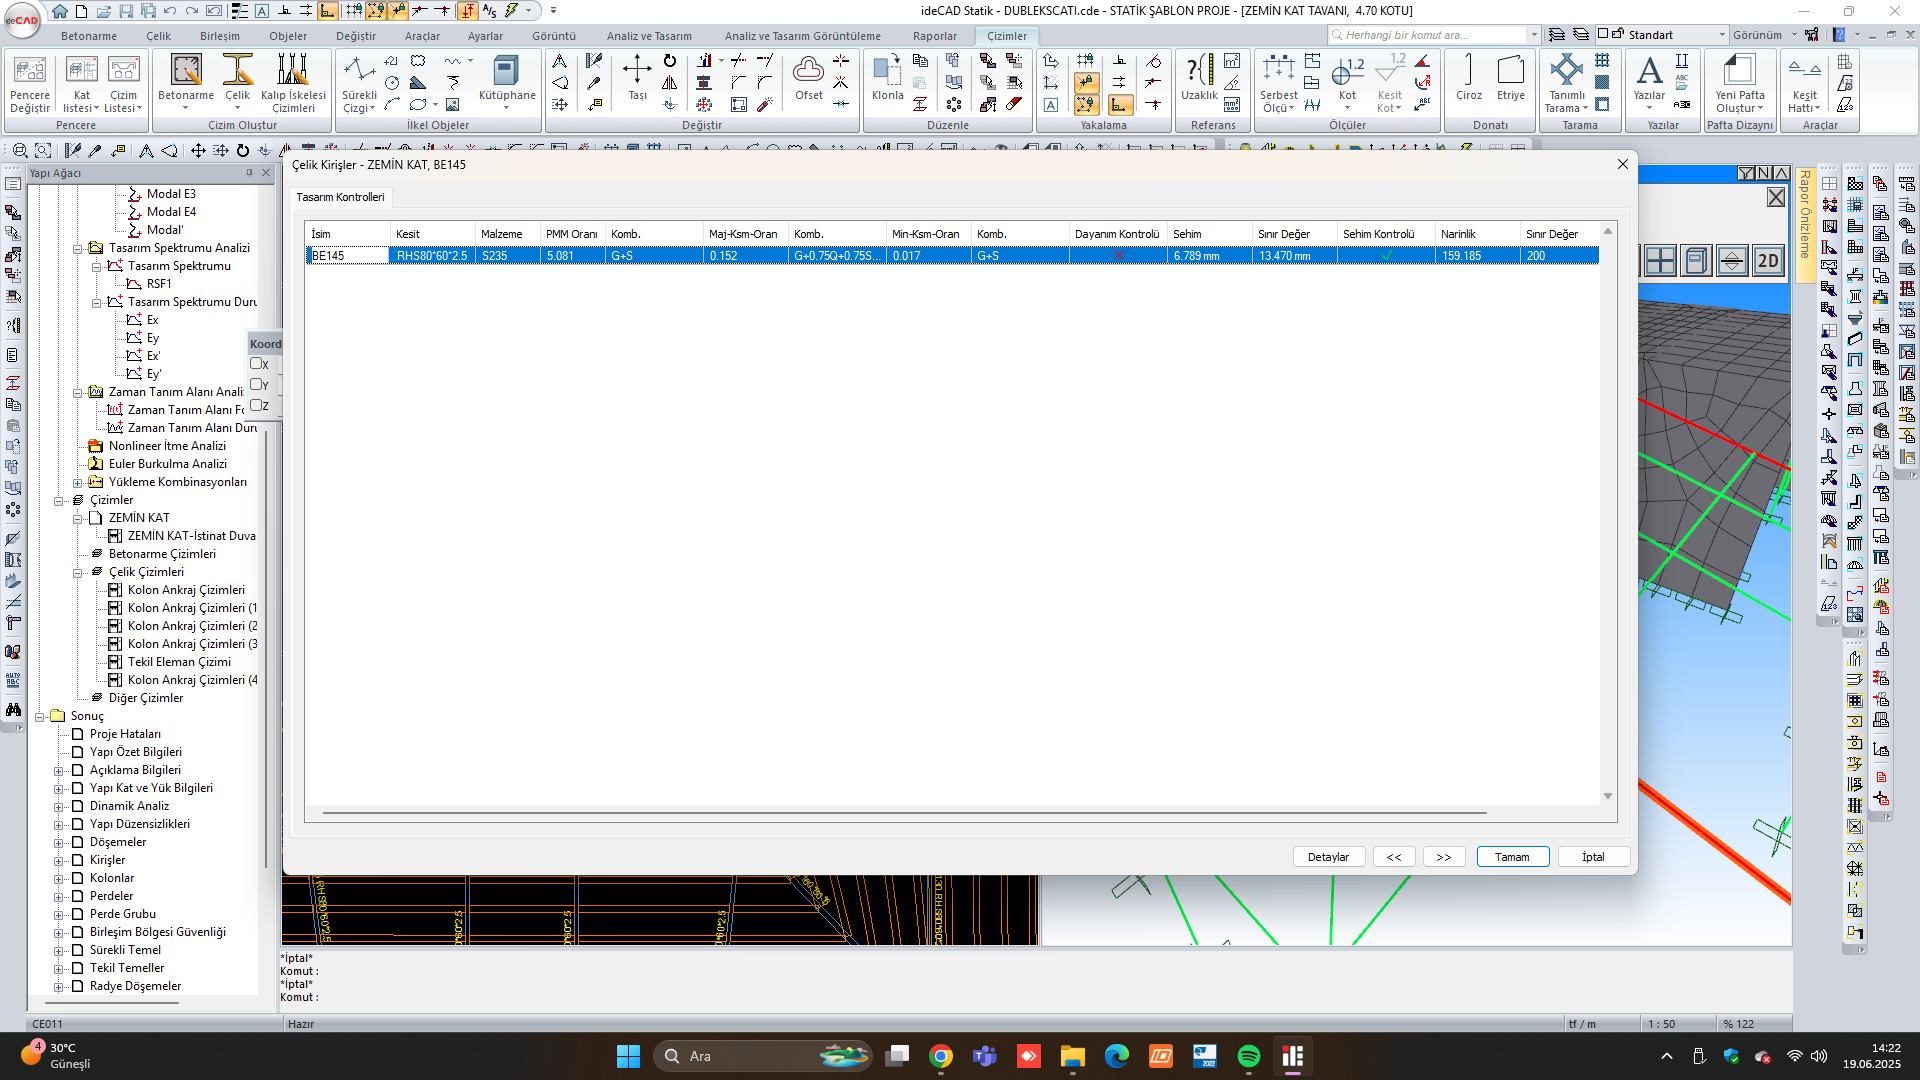1920x1080 pixels.
Task: Toggle the Y coordinate checkbox
Action: 256,384
